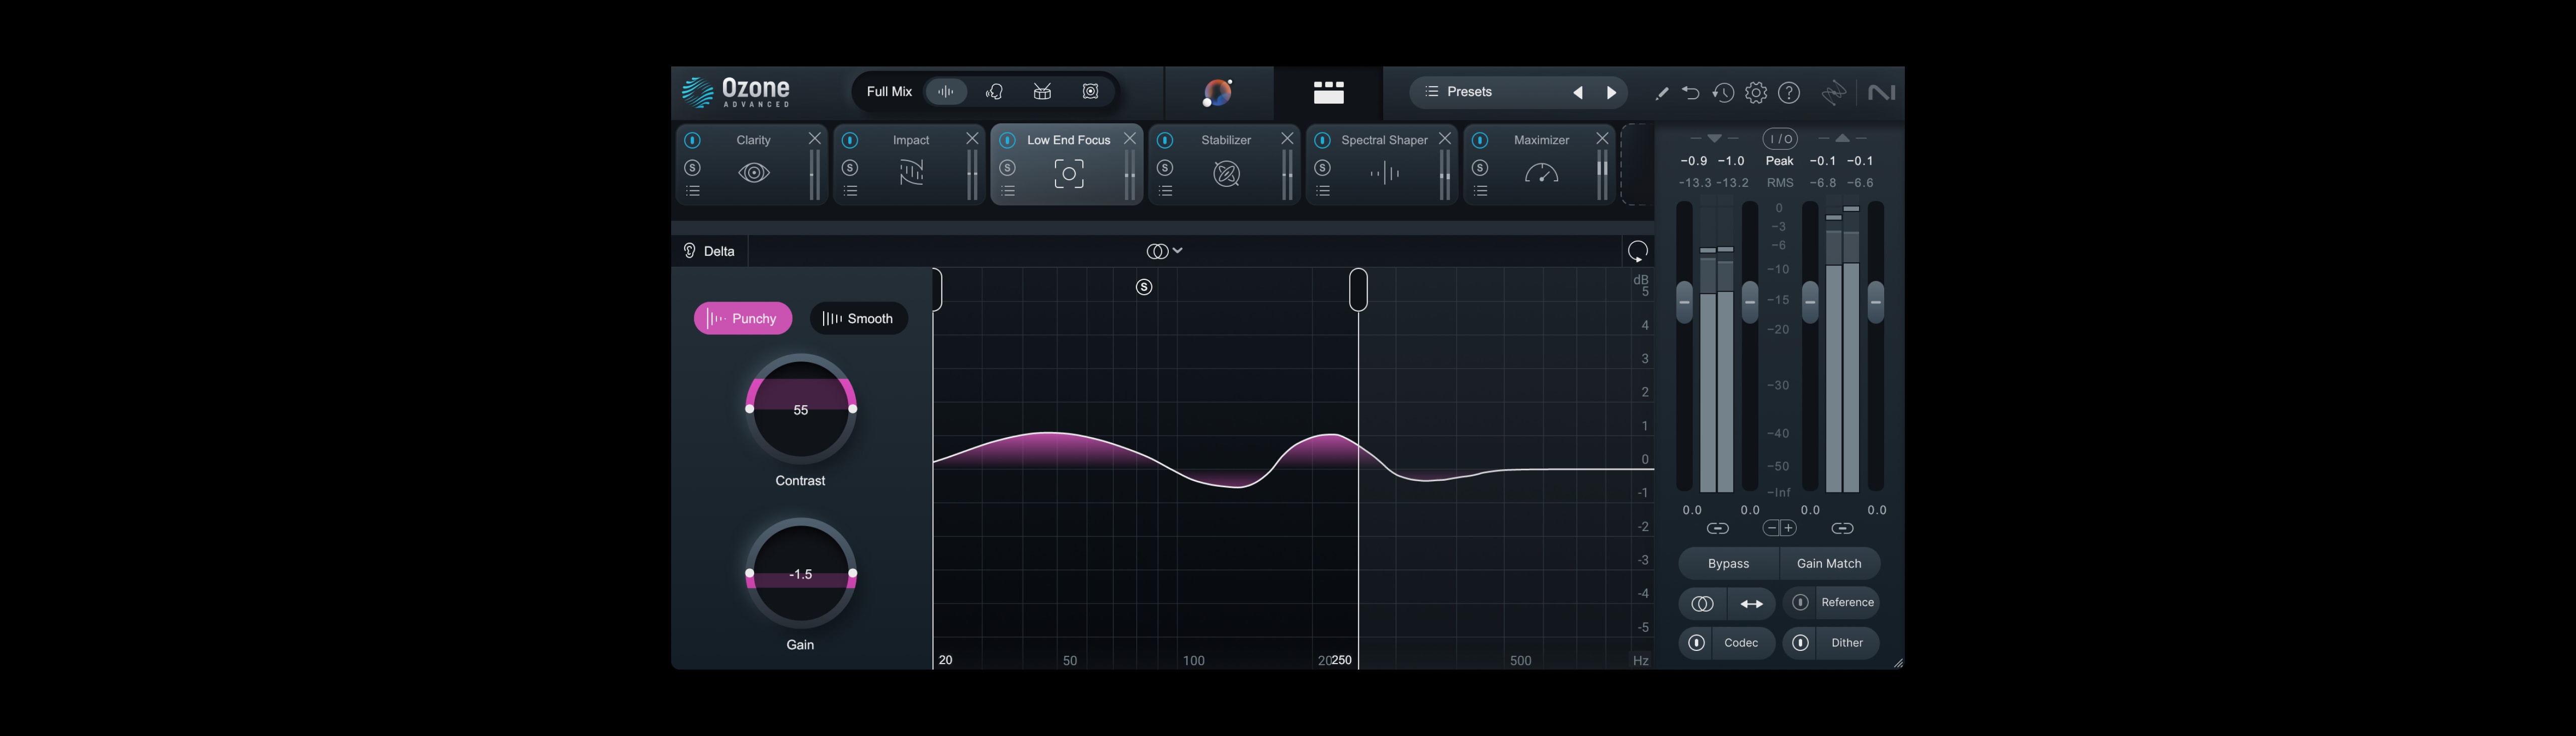Open Low End Focus module preset list

click(x=1008, y=191)
